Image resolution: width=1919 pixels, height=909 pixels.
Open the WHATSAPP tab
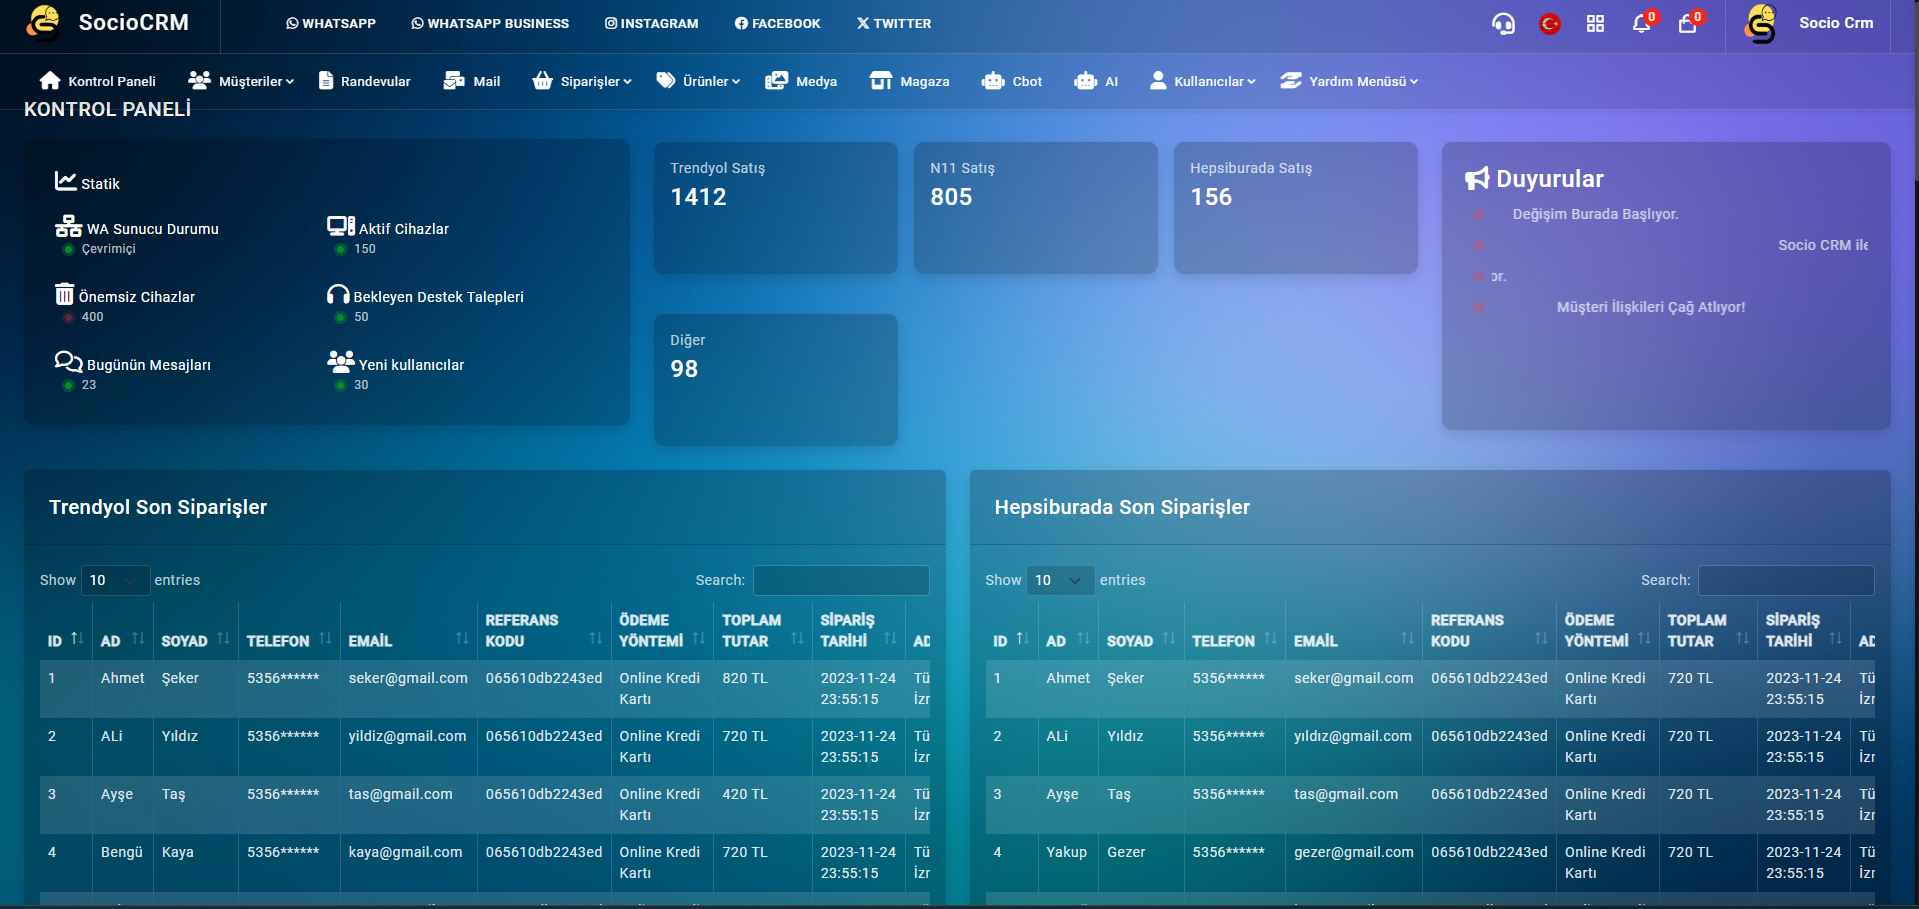tap(331, 23)
